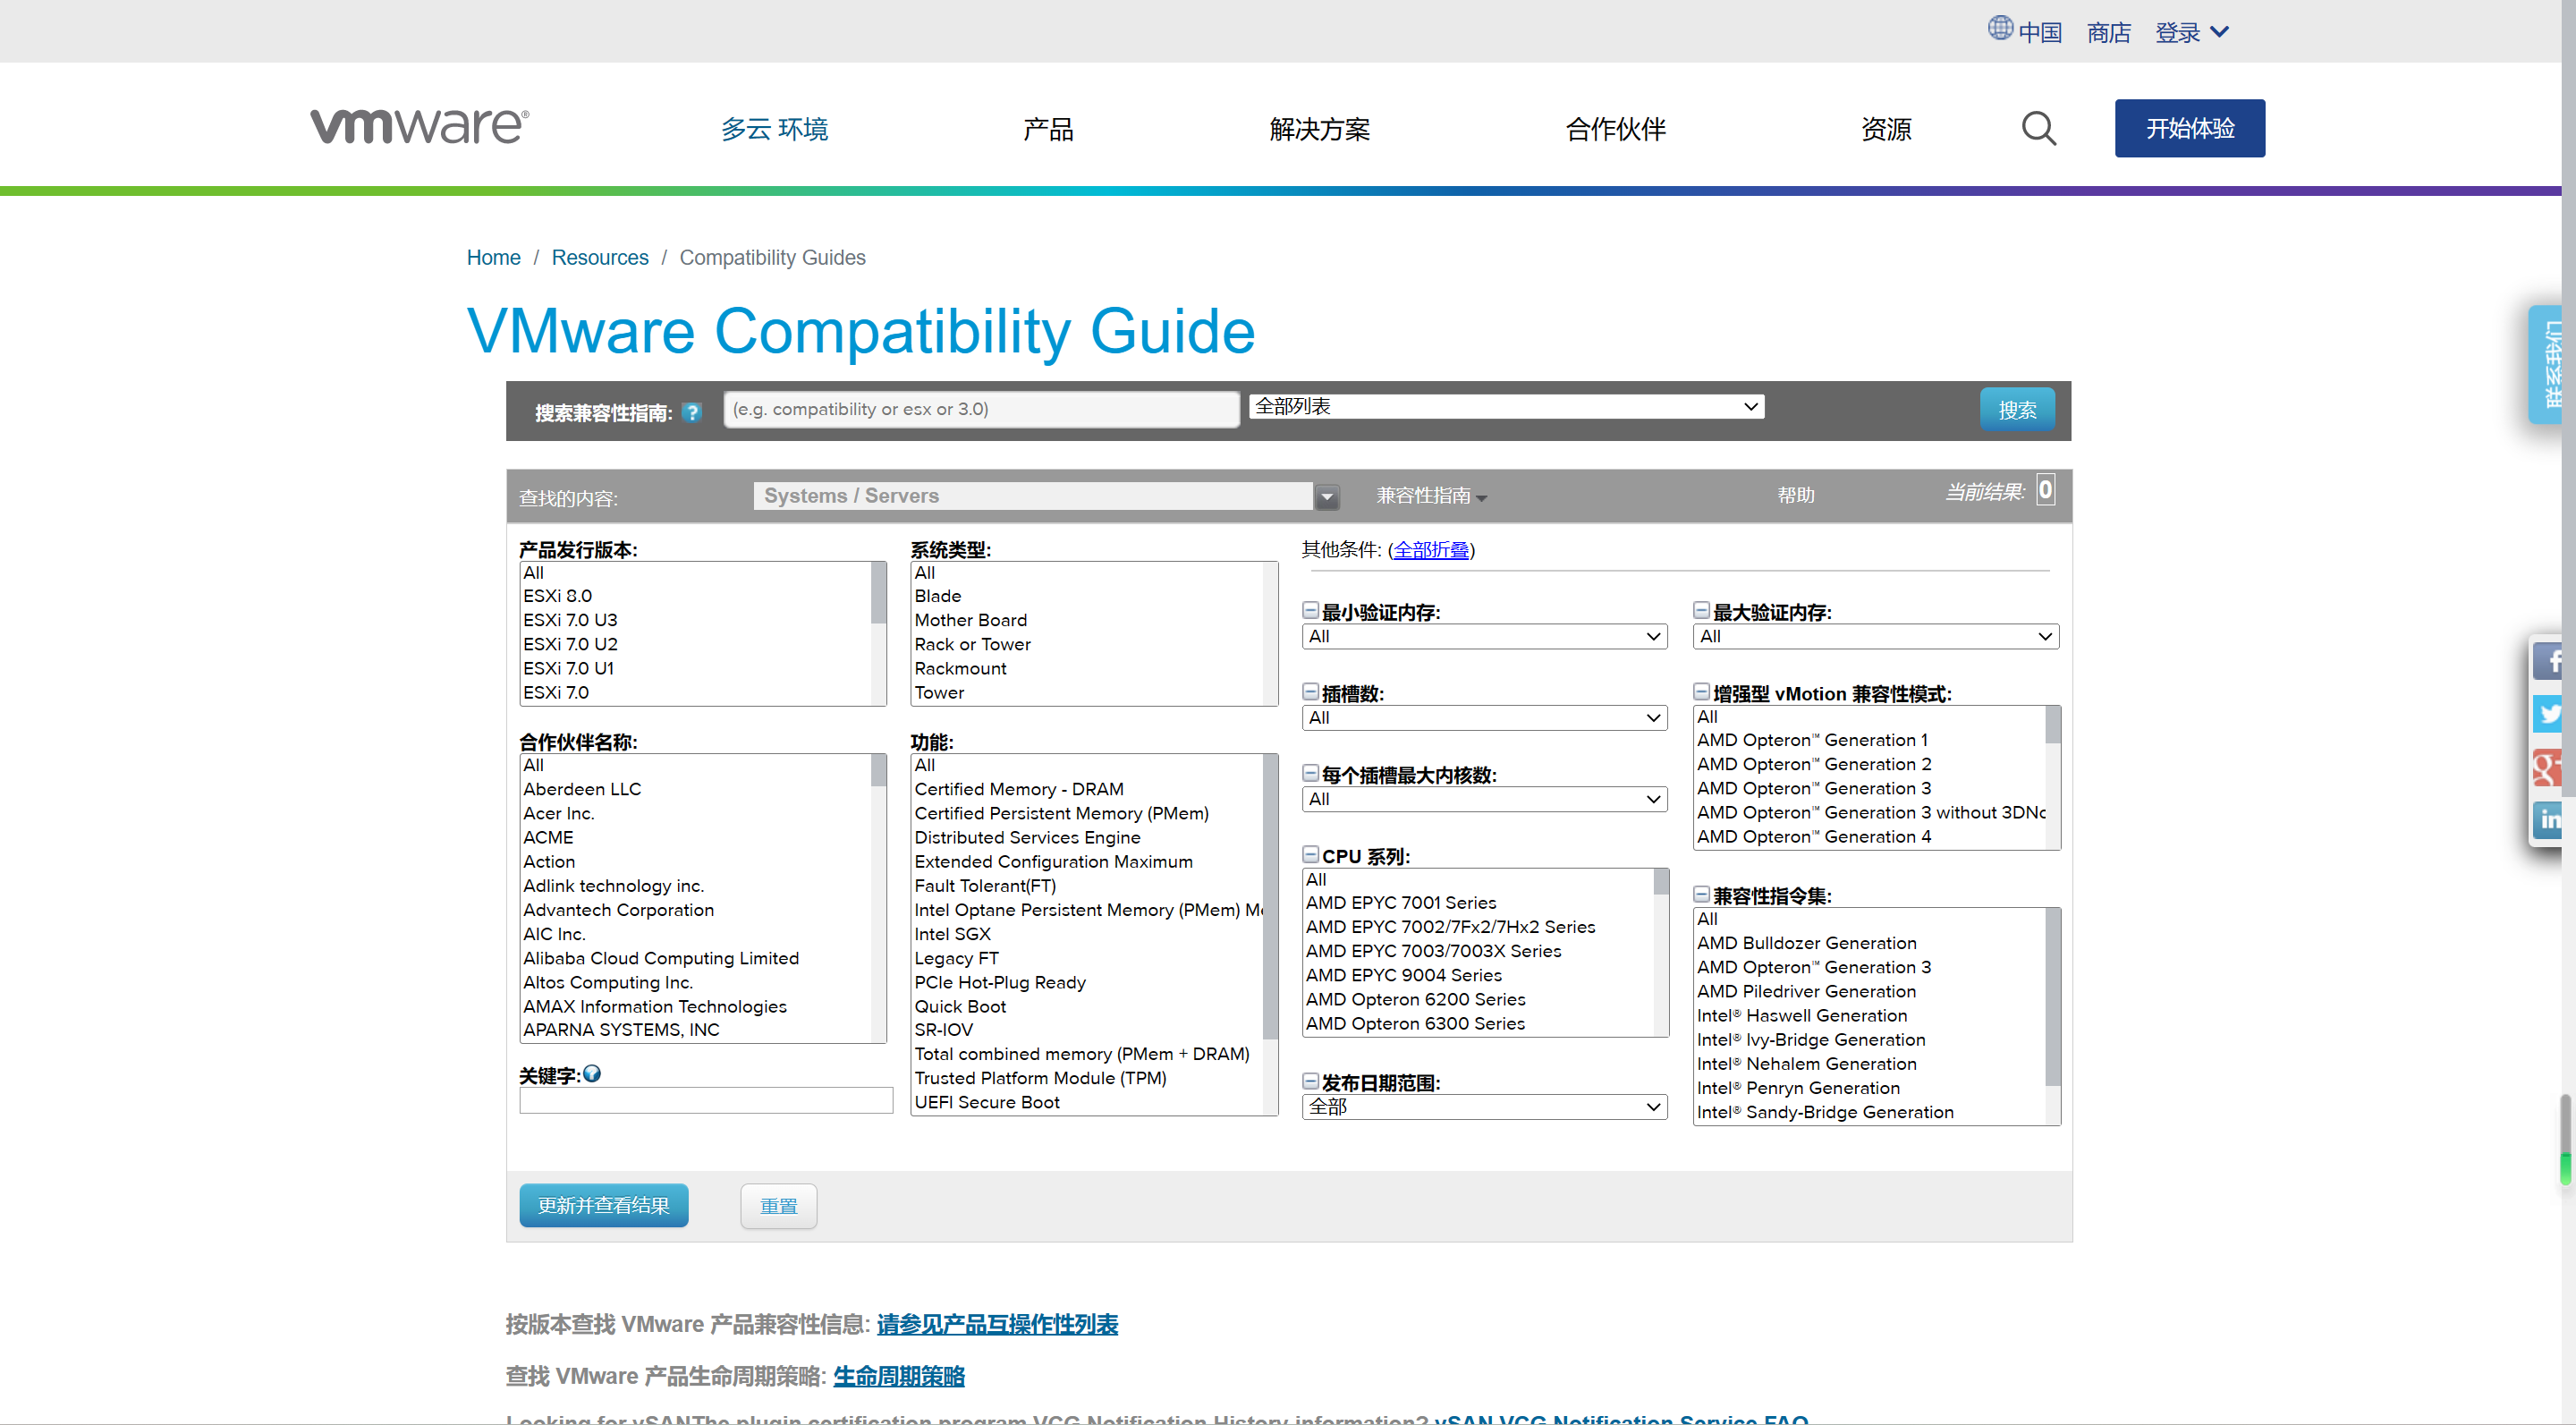Viewport: 2576px width, 1425px height.
Task: Expand the 兼容性指南 menu
Action: [1431, 496]
